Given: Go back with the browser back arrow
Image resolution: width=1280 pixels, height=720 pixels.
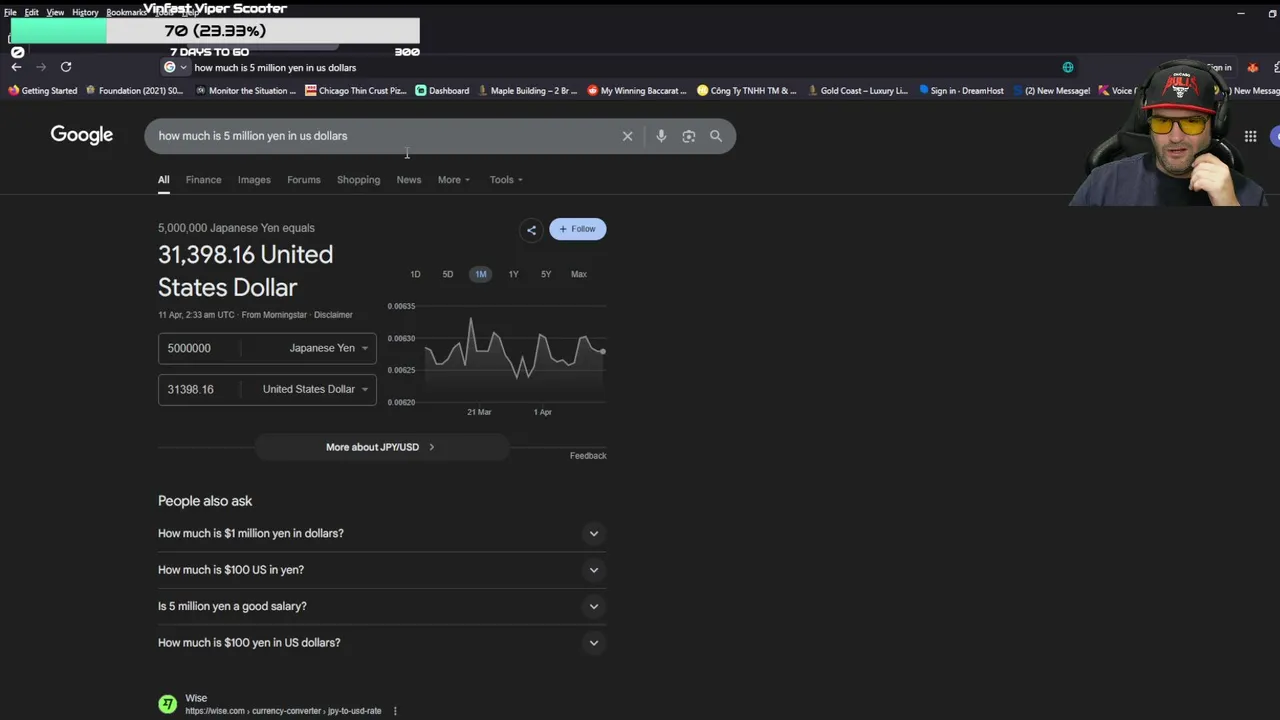Looking at the screenshot, I should click(x=16, y=67).
